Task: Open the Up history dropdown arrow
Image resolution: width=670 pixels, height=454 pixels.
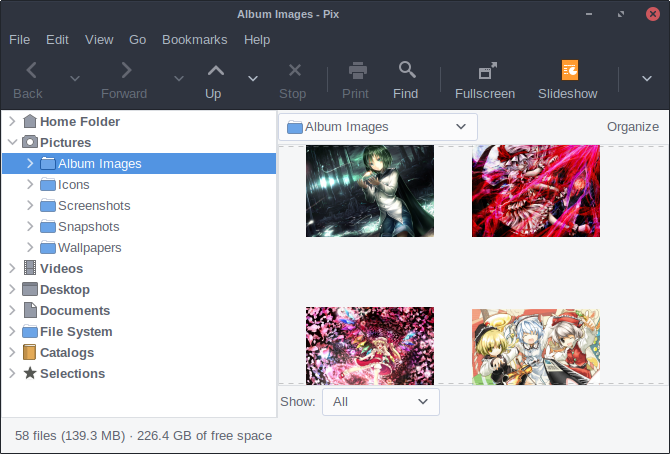Action: (x=253, y=78)
